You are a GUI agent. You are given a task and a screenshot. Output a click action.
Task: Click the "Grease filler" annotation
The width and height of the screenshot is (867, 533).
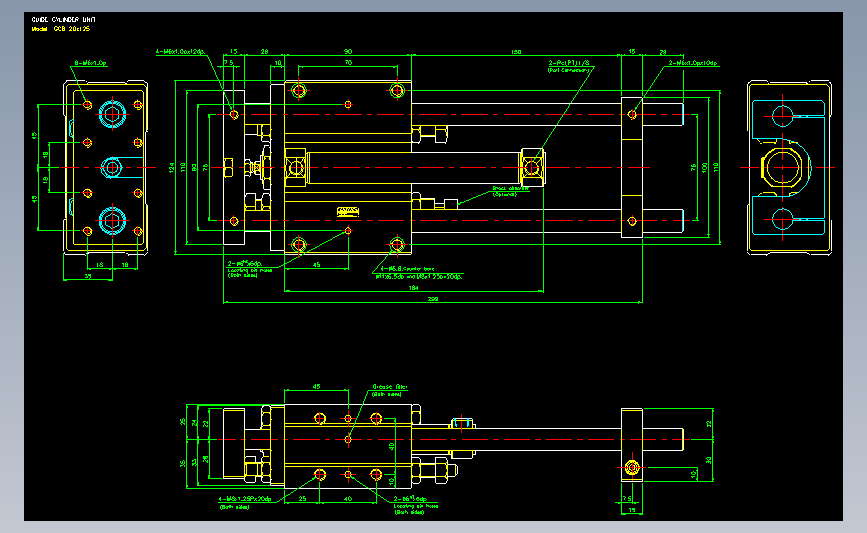point(390,387)
